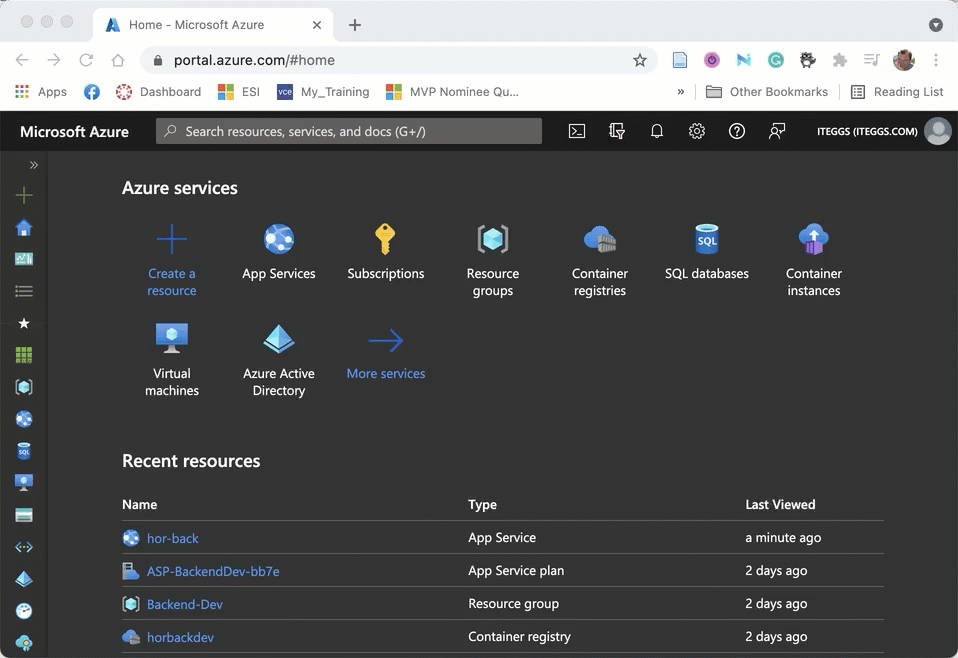
Task: Click the ITEGGS account avatar
Action: pos(937,131)
